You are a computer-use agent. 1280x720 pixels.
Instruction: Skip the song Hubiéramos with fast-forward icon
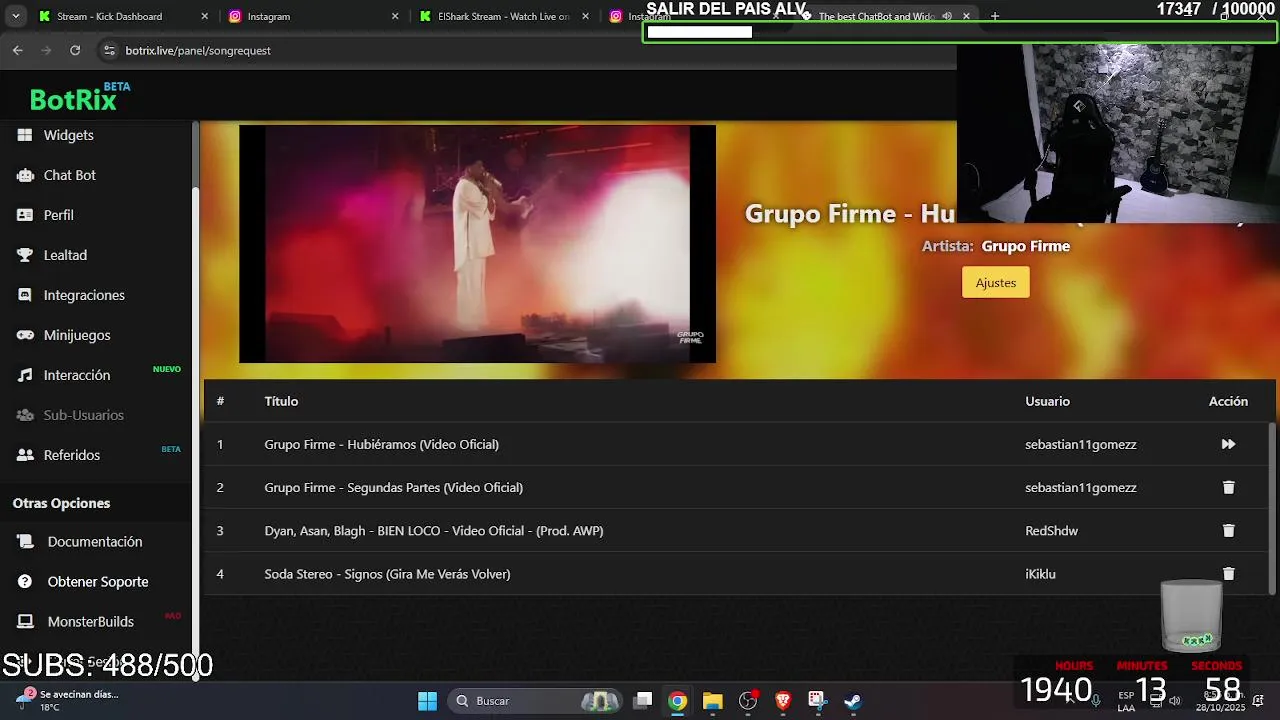pos(1228,444)
